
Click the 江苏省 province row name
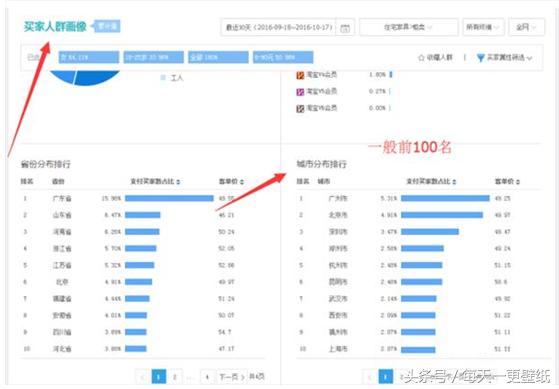tap(62, 265)
